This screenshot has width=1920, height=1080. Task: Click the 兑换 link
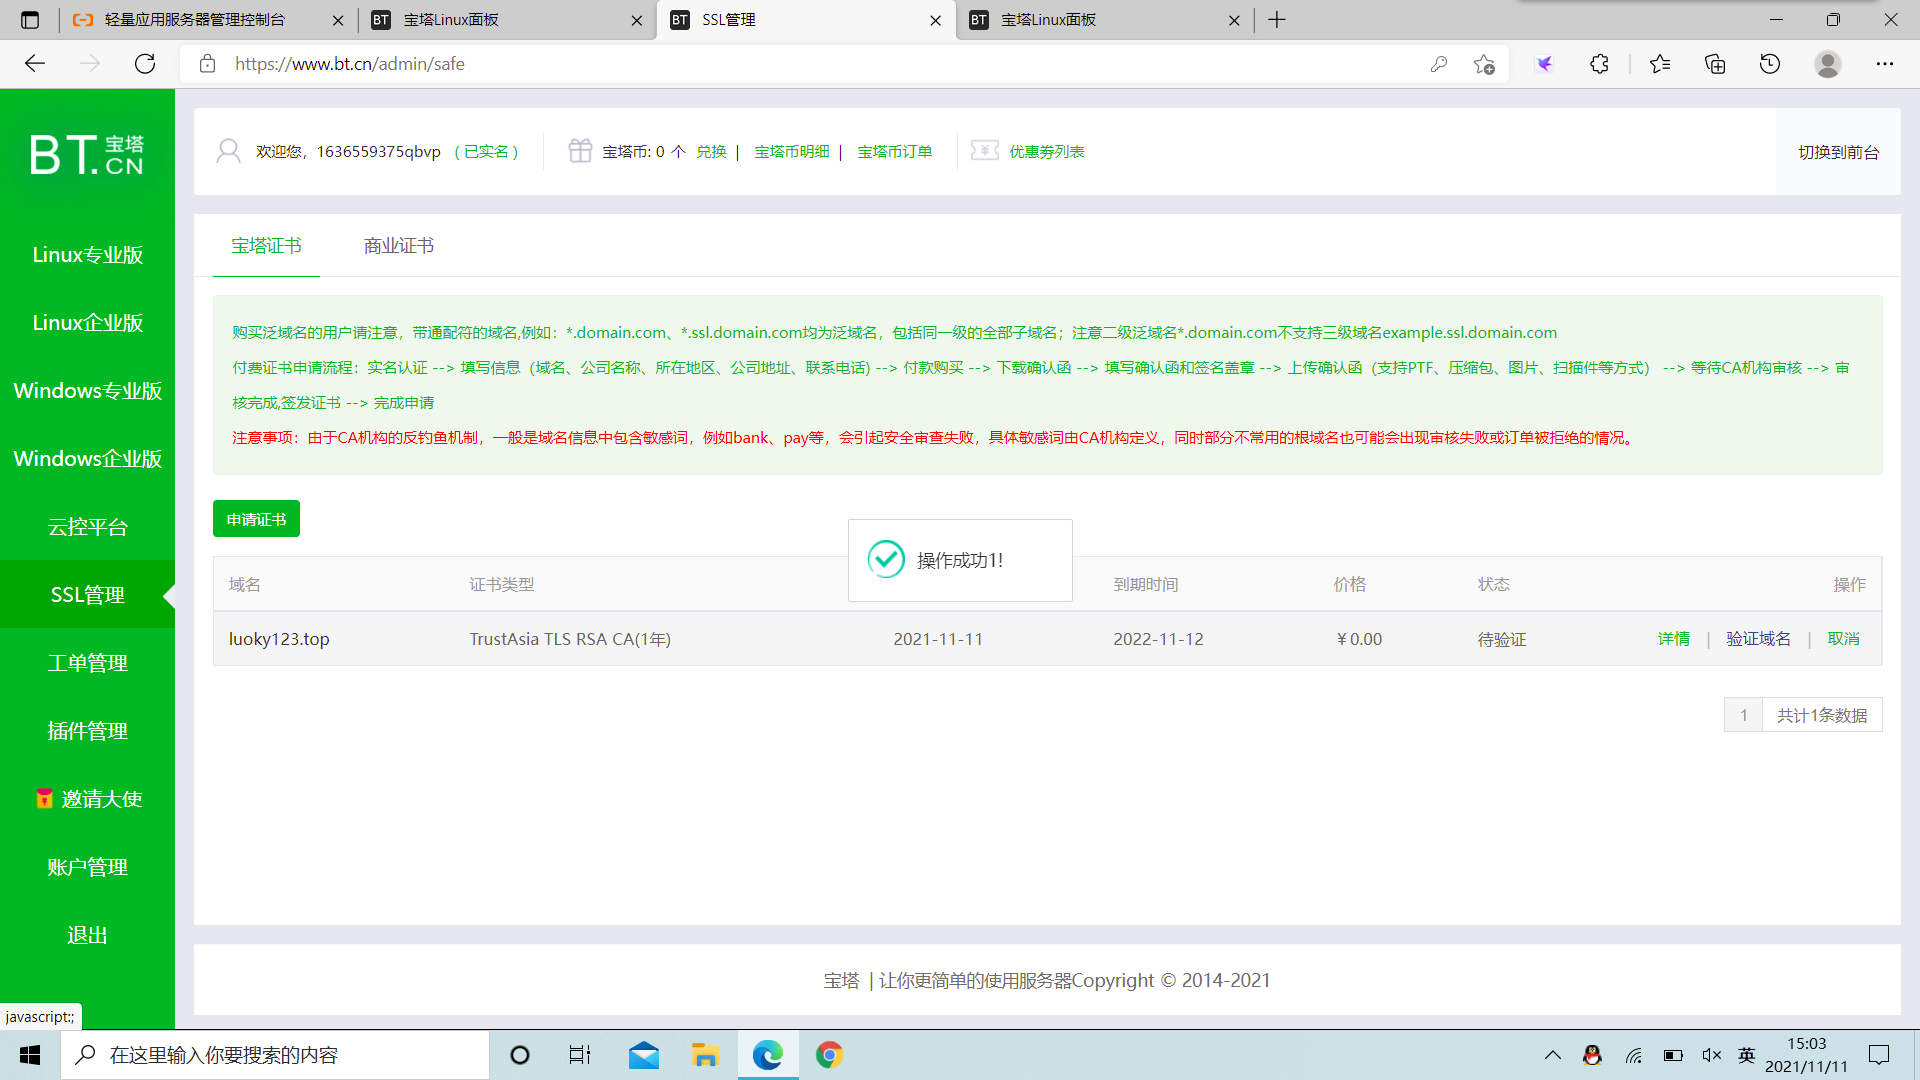711,151
